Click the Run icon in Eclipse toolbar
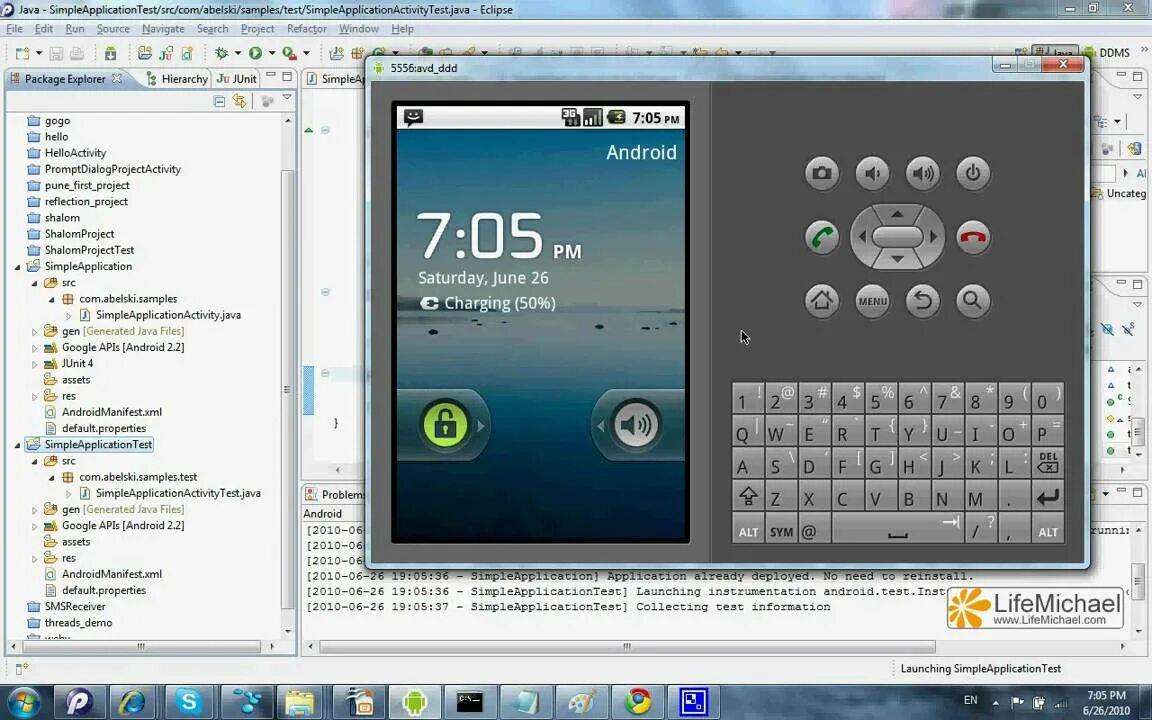Viewport: 1152px width, 720px height. [x=256, y=53]
